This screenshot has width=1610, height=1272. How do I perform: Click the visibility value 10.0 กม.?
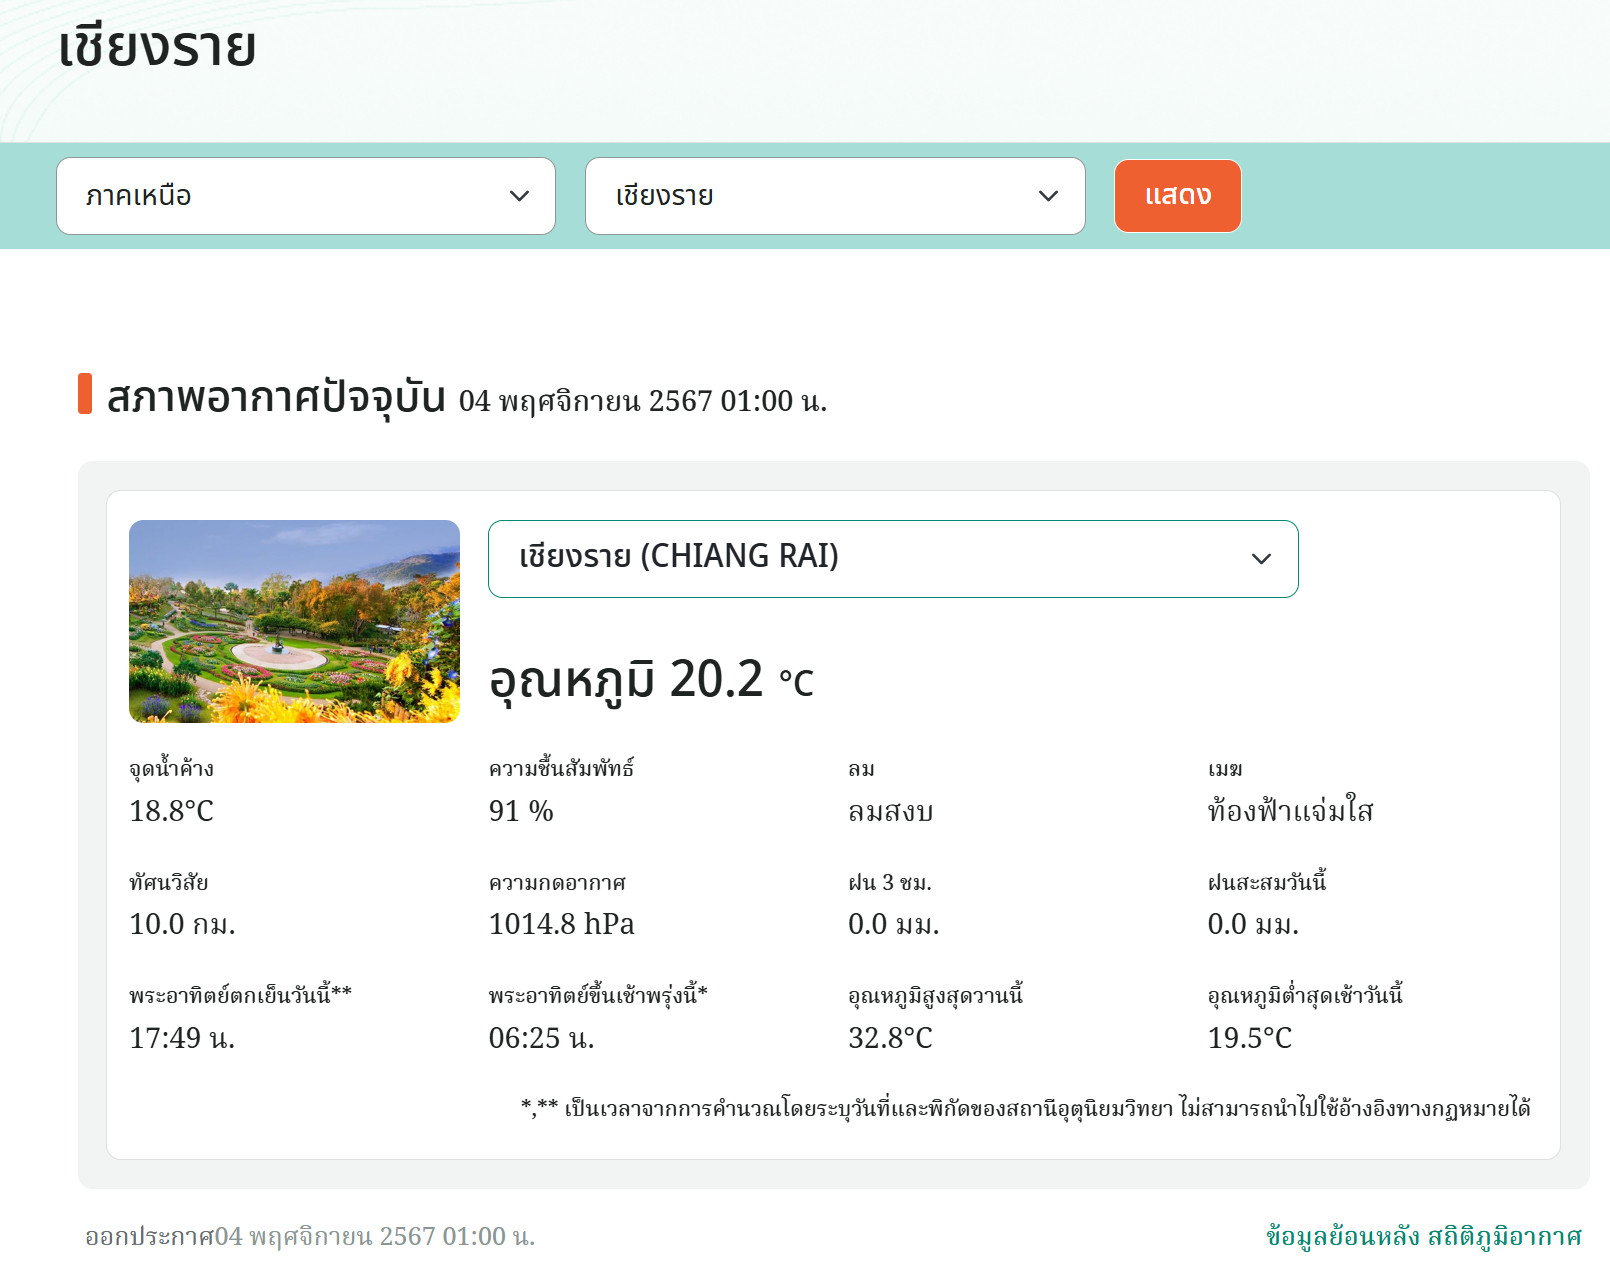coord(182,924)
